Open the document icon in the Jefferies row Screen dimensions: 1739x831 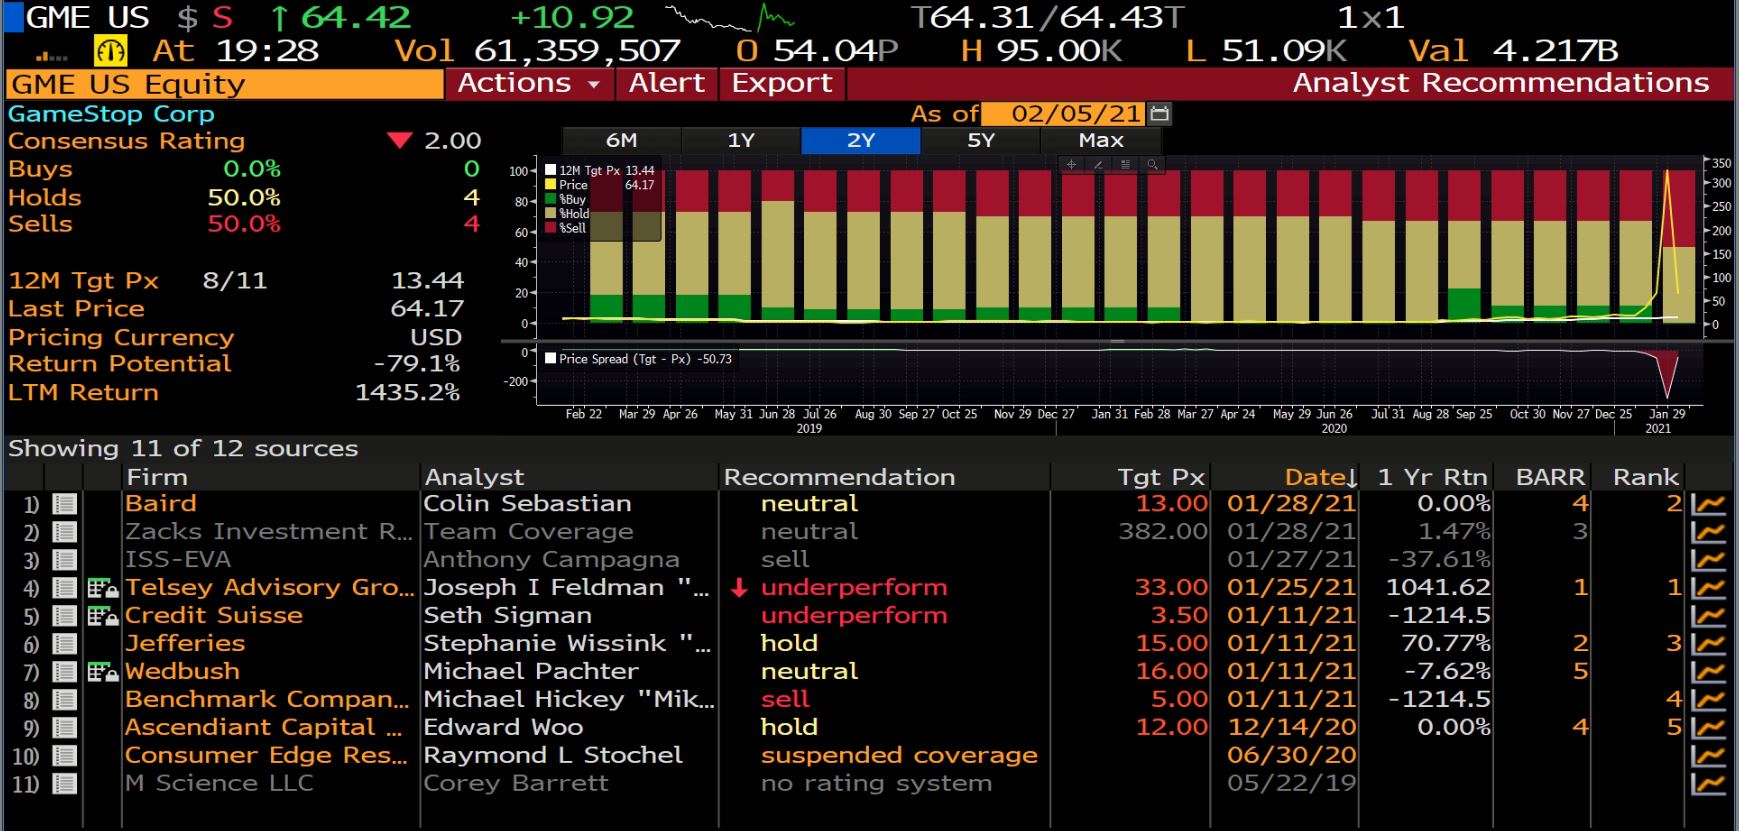click(x=64, y=644)
